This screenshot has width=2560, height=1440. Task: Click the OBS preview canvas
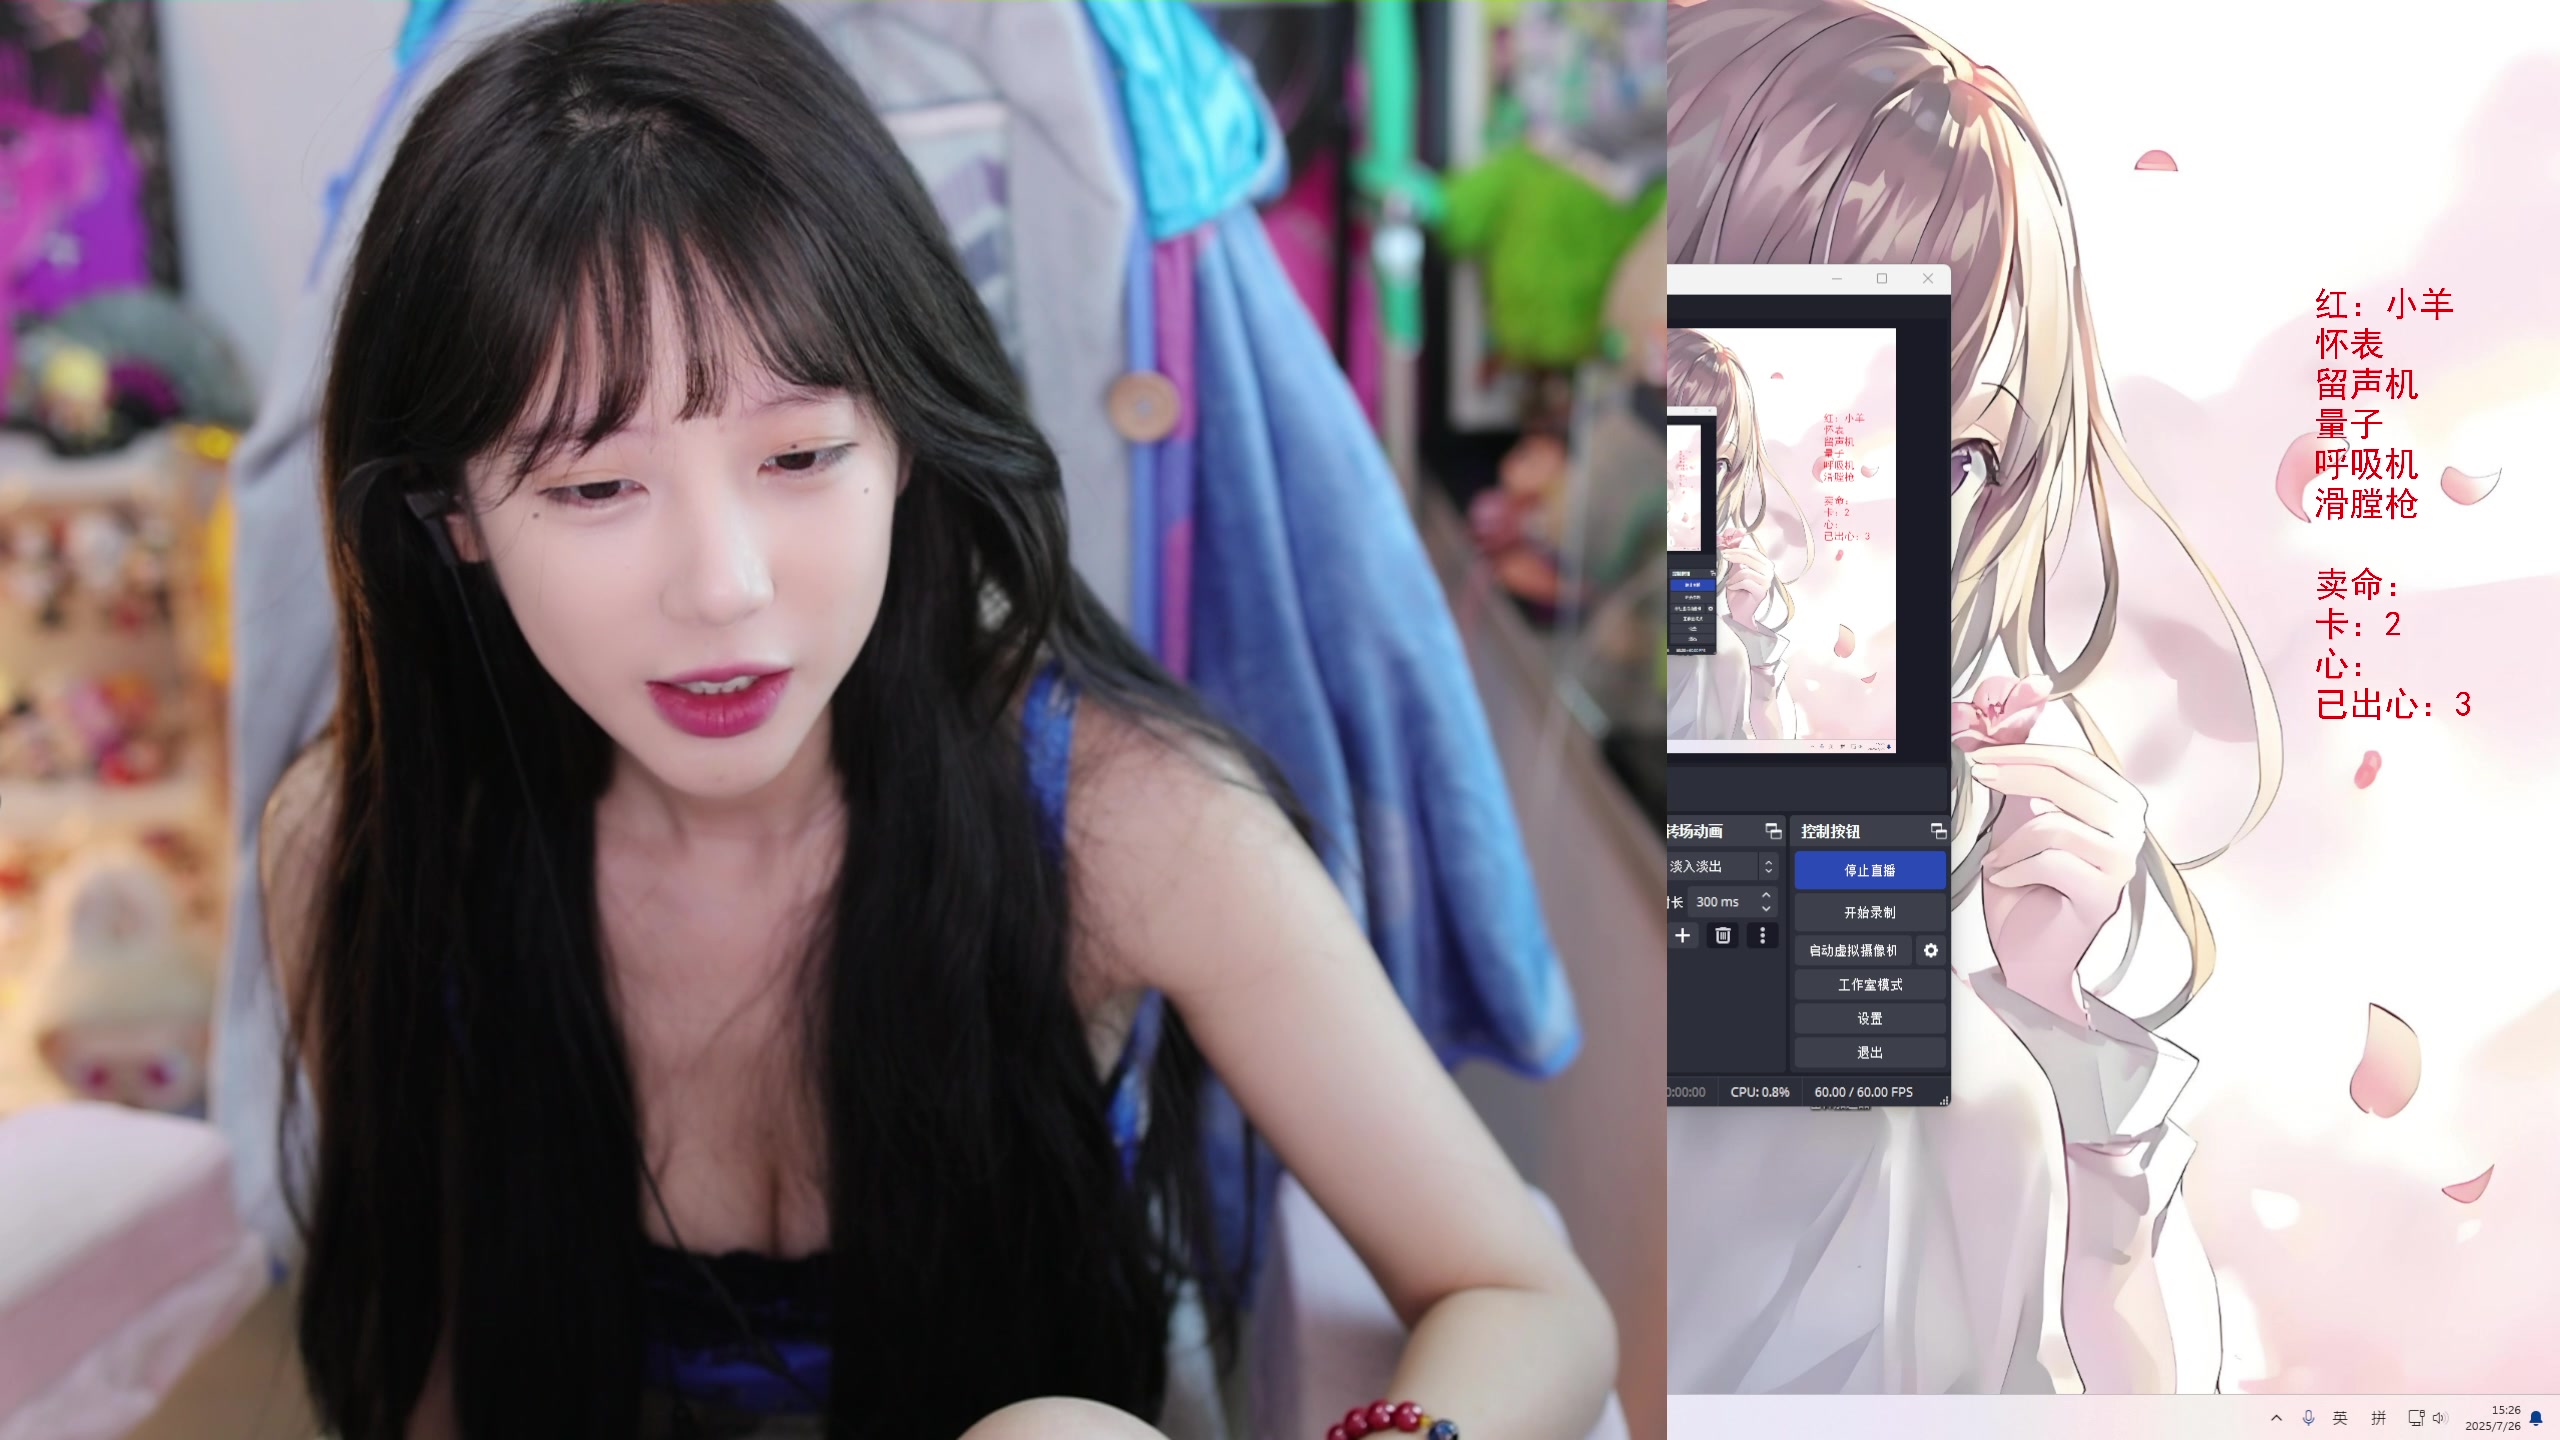click(1781, 540)
